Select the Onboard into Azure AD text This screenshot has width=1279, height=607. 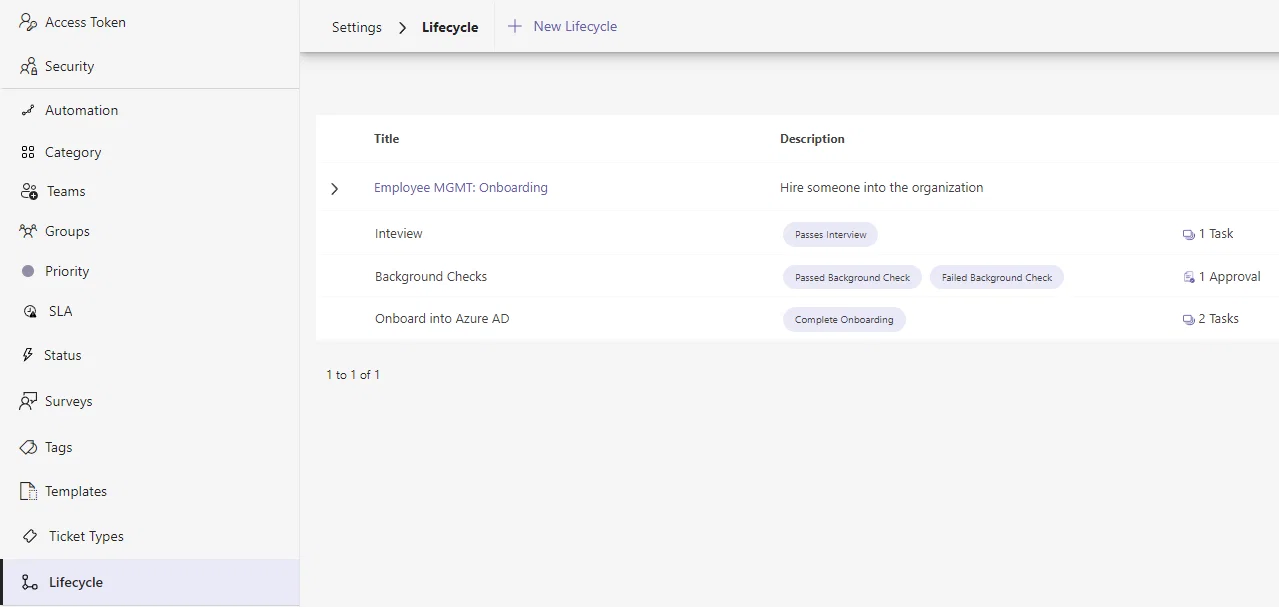pos(442,319)
